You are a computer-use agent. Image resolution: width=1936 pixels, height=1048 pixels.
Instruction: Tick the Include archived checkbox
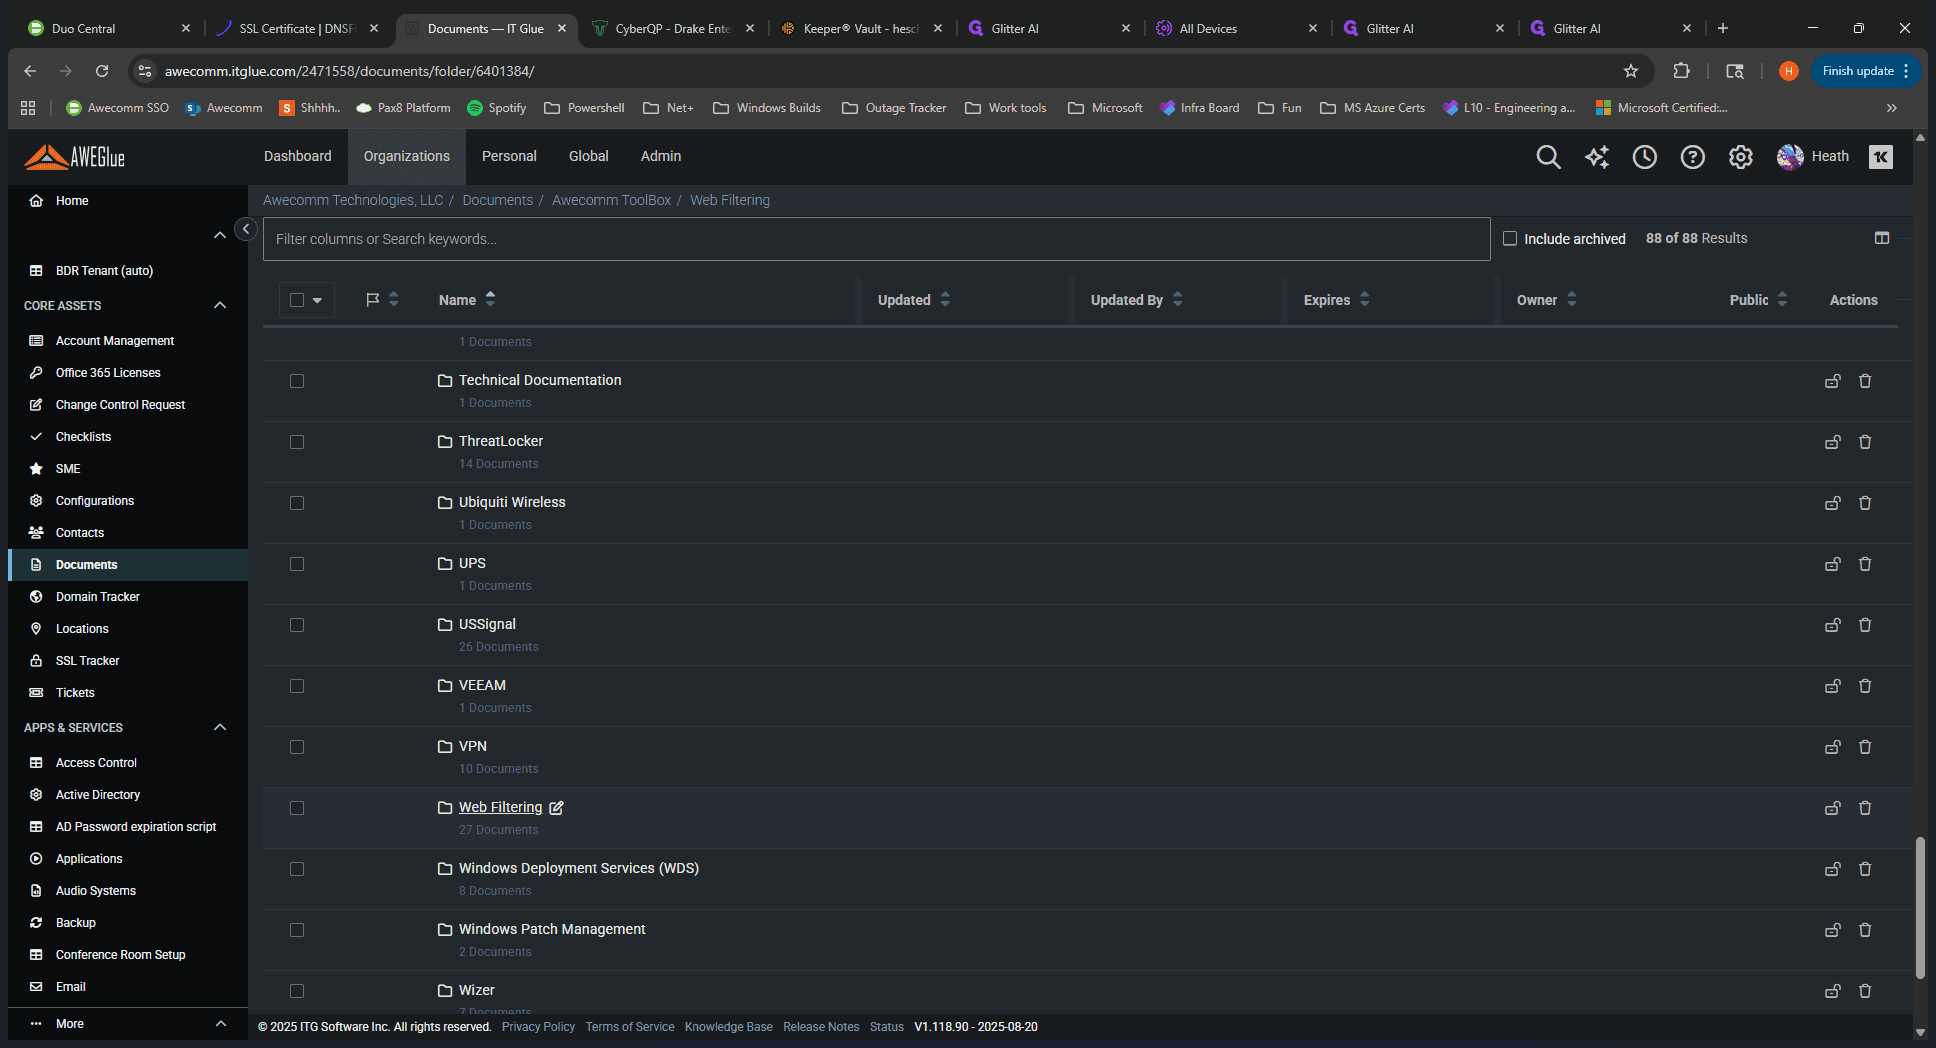[x=1510, y=238]
